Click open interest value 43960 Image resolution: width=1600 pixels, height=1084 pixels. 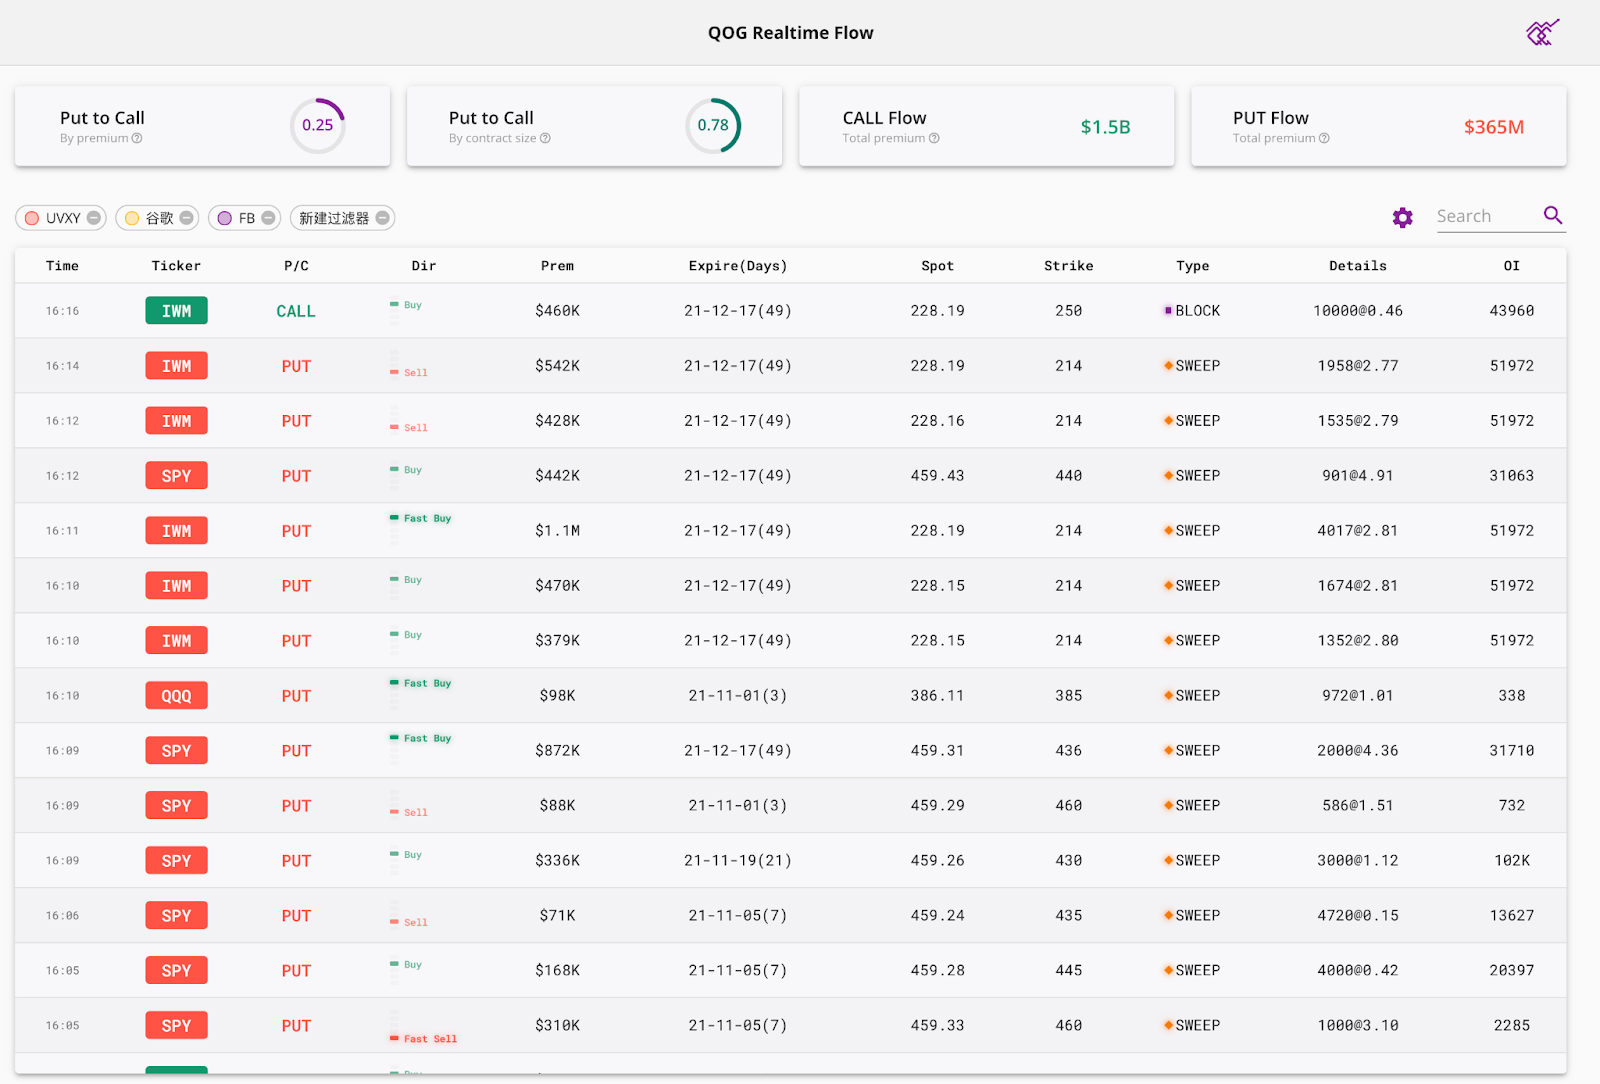[x=1511, y=311]
